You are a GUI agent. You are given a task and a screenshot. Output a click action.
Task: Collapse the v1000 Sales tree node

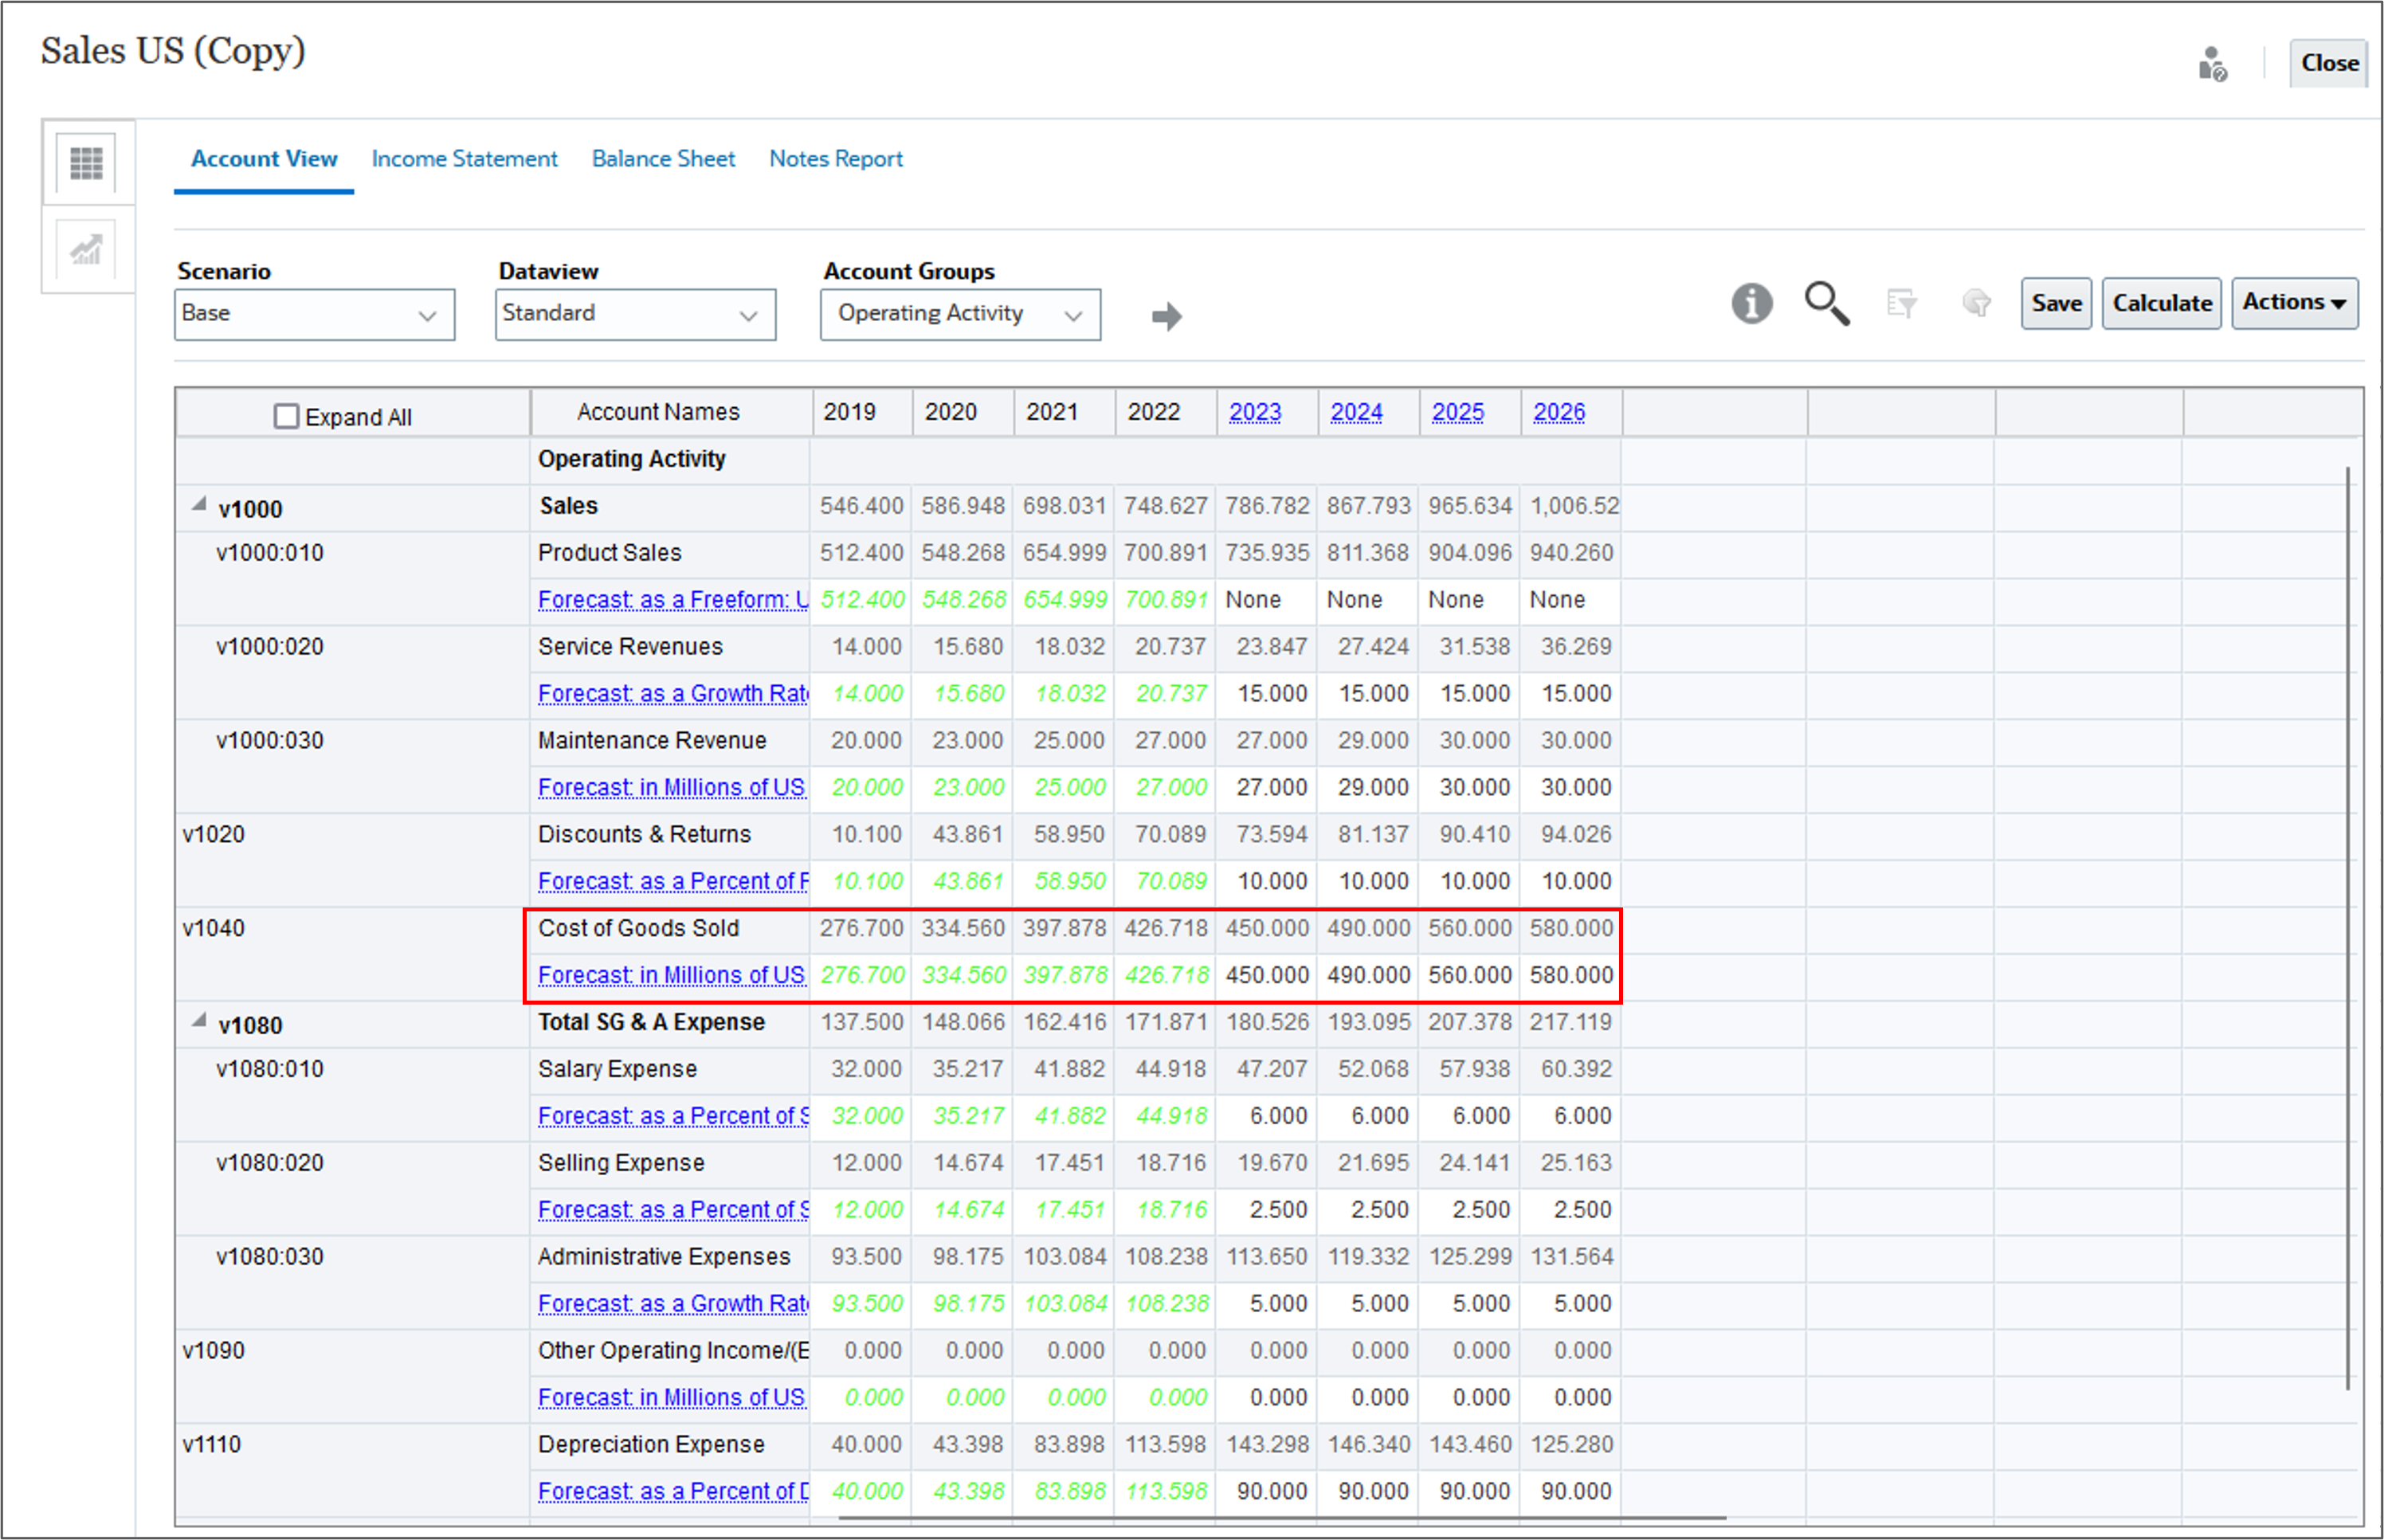(x=199, y=505)
